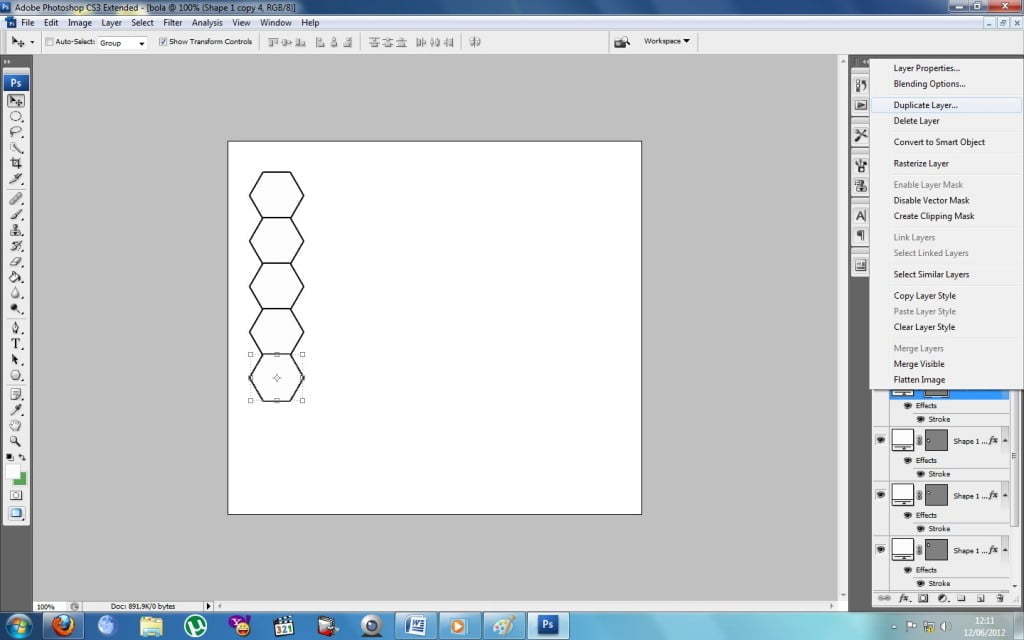This screenshot has height=640, width=1024.
Task: Select the Pen tool
Action: (16, 327)
